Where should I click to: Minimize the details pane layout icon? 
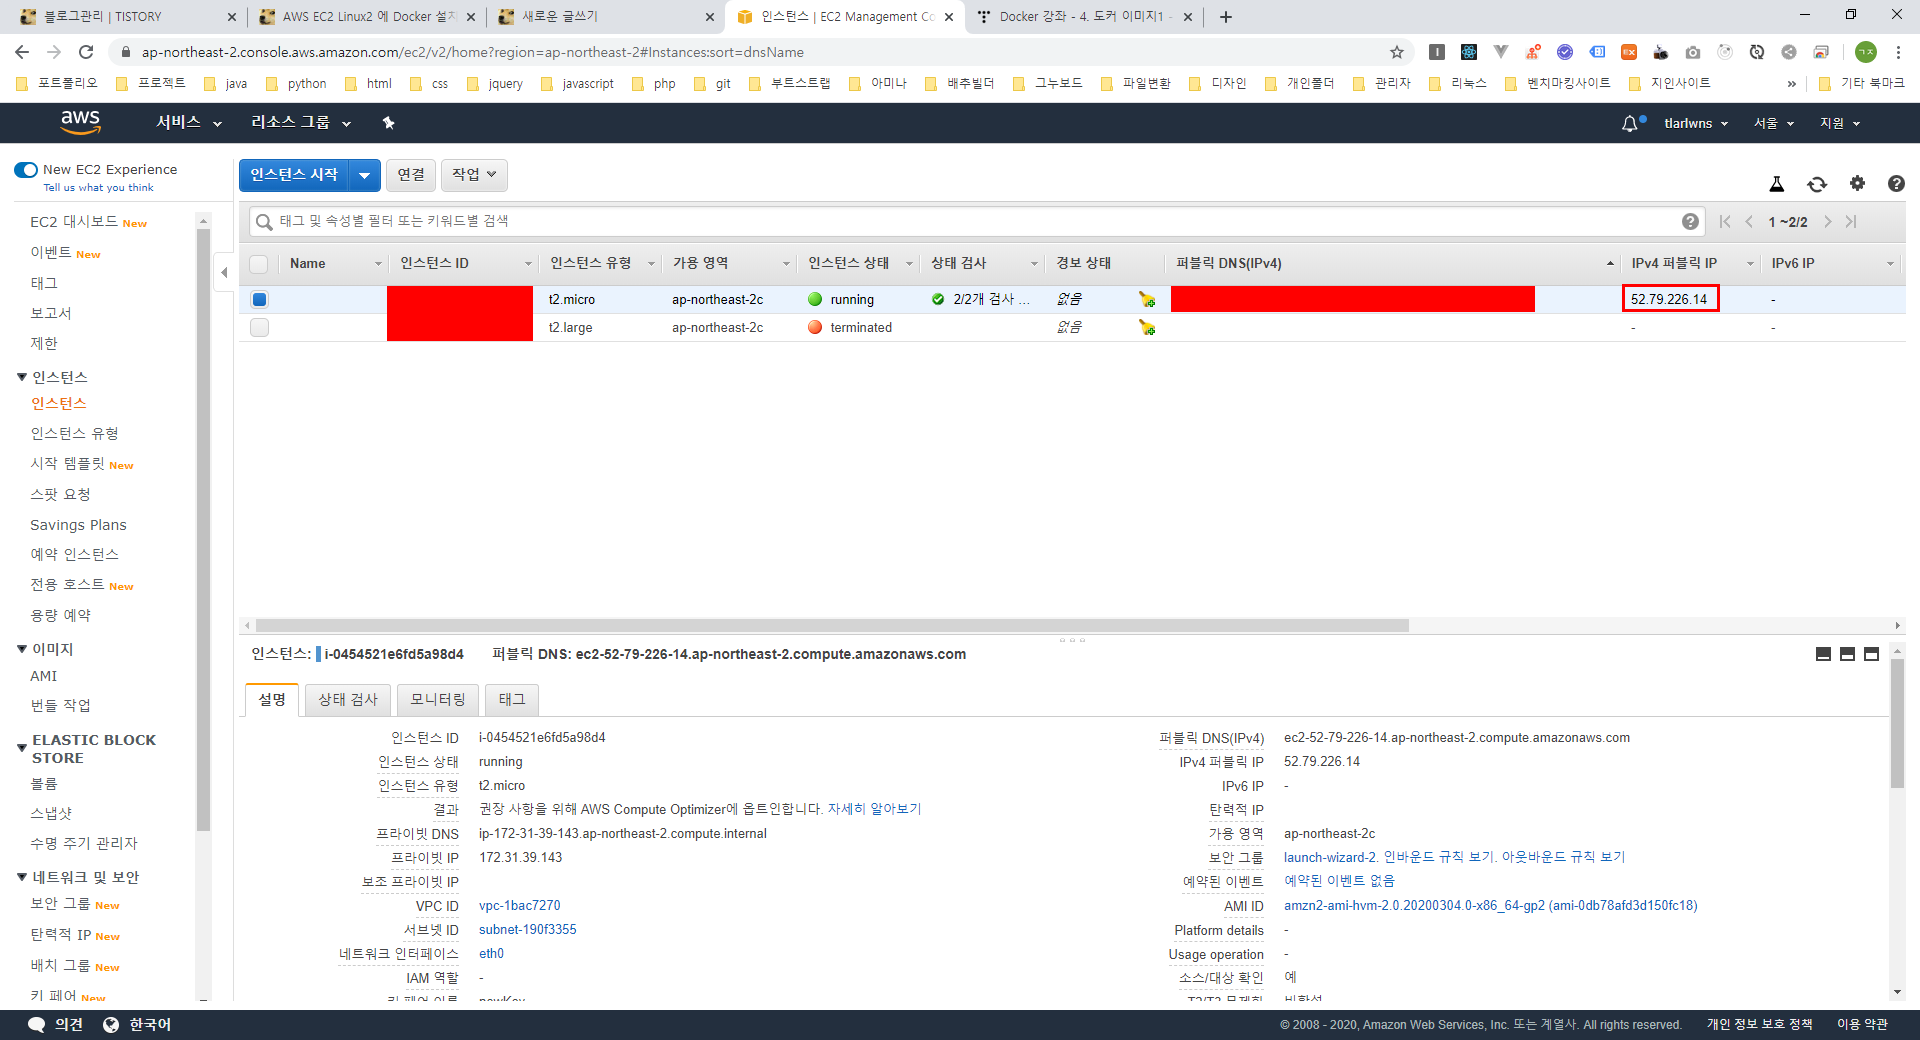tap(1823, 654)
